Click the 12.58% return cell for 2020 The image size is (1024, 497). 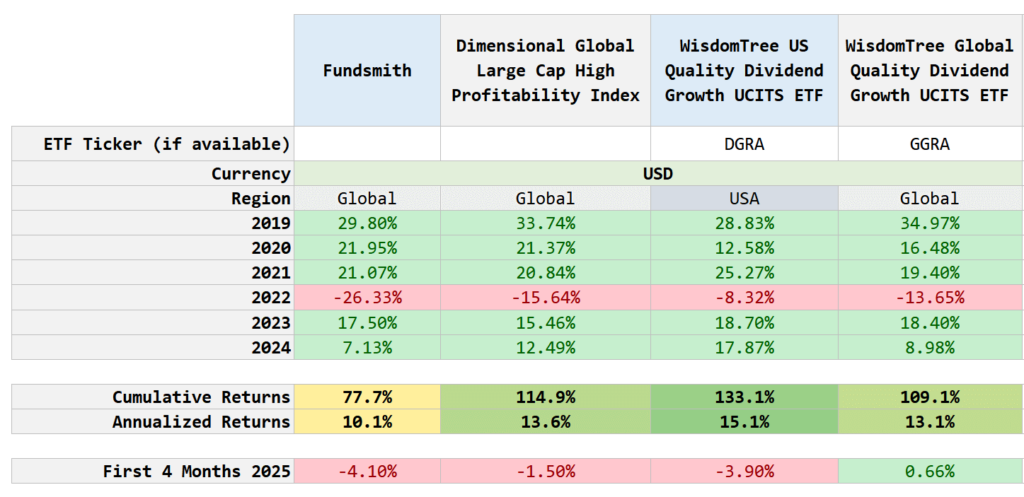[x=744, y=247]
